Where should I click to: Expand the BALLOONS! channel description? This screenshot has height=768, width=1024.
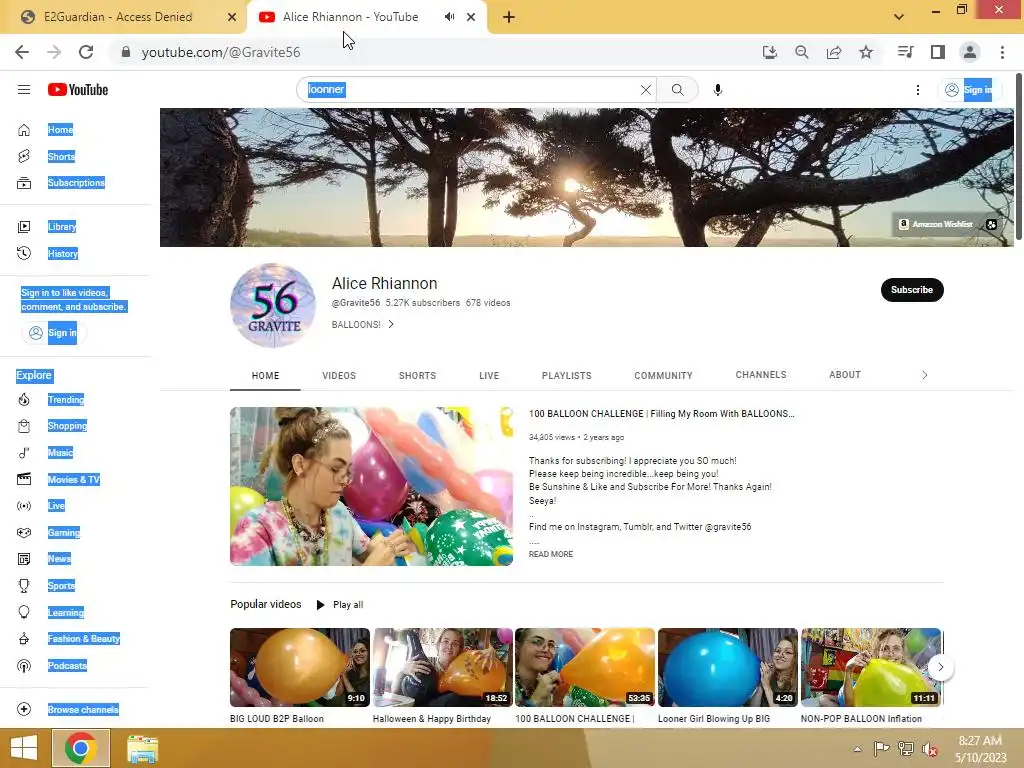[362, 325]
